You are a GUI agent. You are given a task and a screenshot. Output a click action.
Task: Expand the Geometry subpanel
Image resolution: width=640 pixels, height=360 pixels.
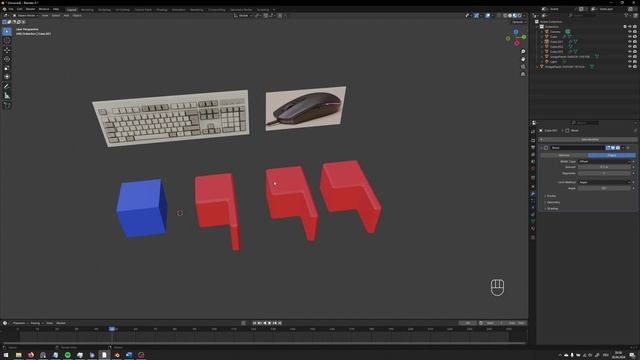(553, 202)
